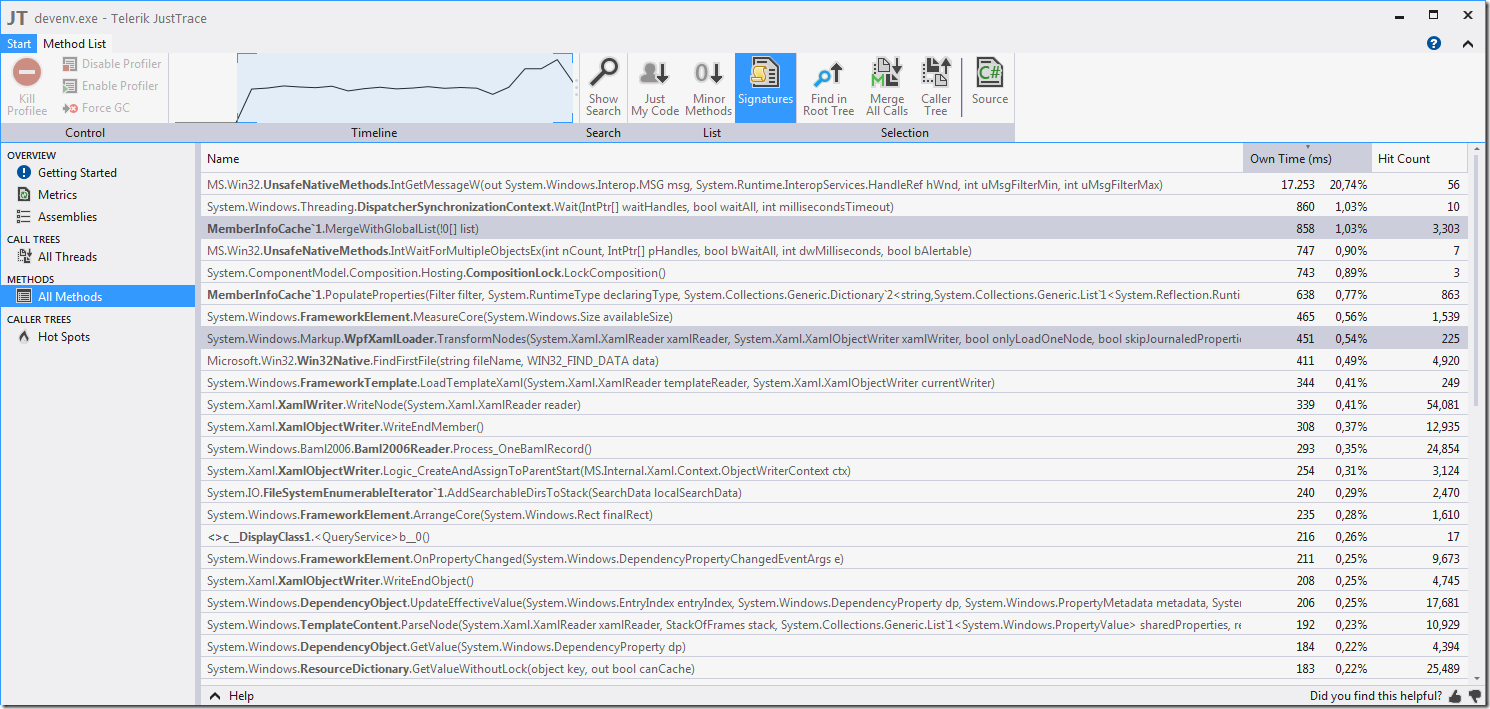Select All Methods in sidebar
The width and height of the screenshot is (1490, 709).
(x=98, y=297)
